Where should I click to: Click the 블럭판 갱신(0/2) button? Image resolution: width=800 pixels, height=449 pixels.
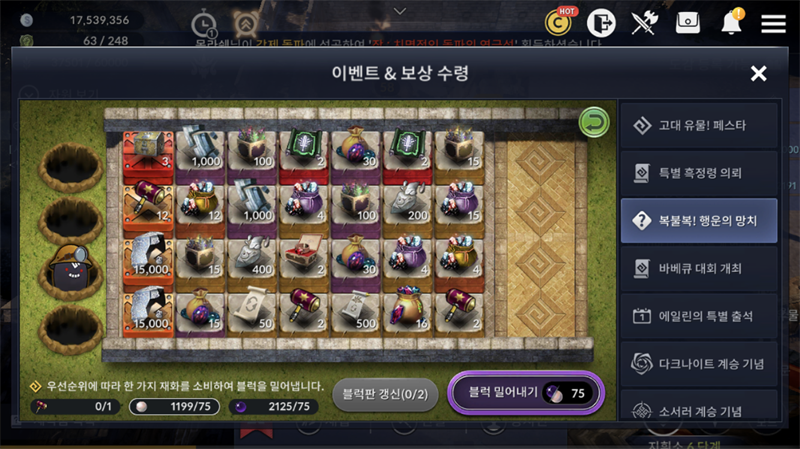pos(385,394)
